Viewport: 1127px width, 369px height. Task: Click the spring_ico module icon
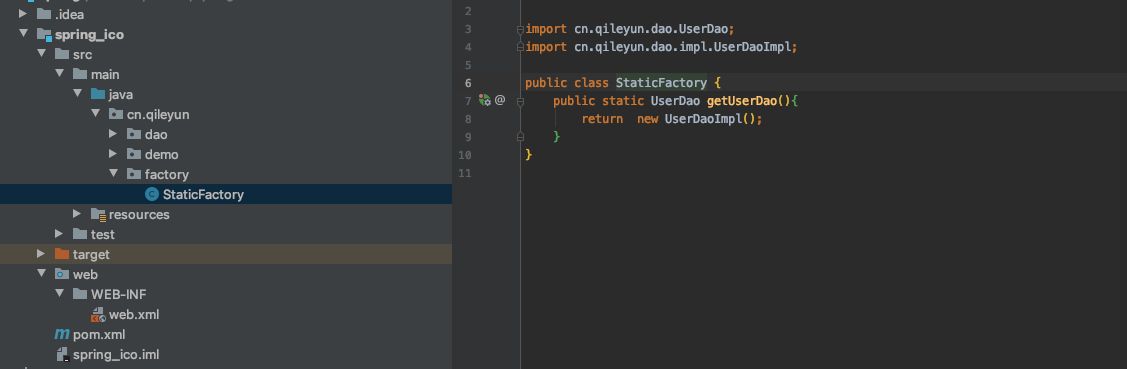click(44, 34)
